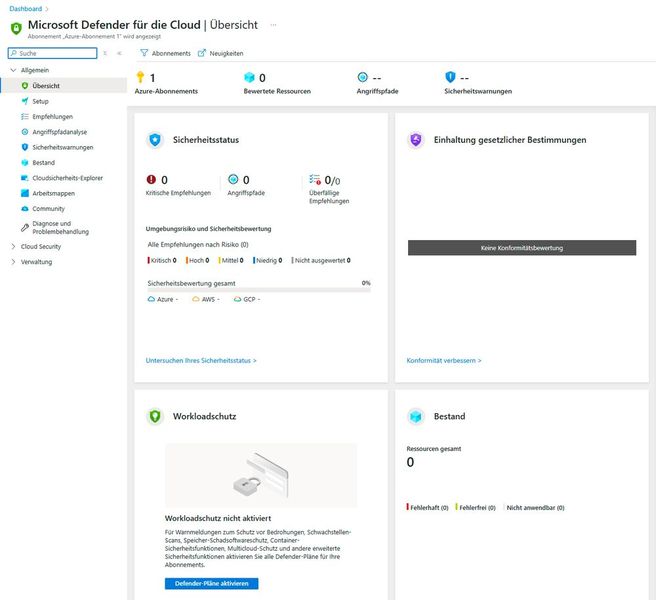Viewport: 656px width, 600px height.
Task: Click the Fehlerhaft (0) status label
Action: tap(428, 508)
